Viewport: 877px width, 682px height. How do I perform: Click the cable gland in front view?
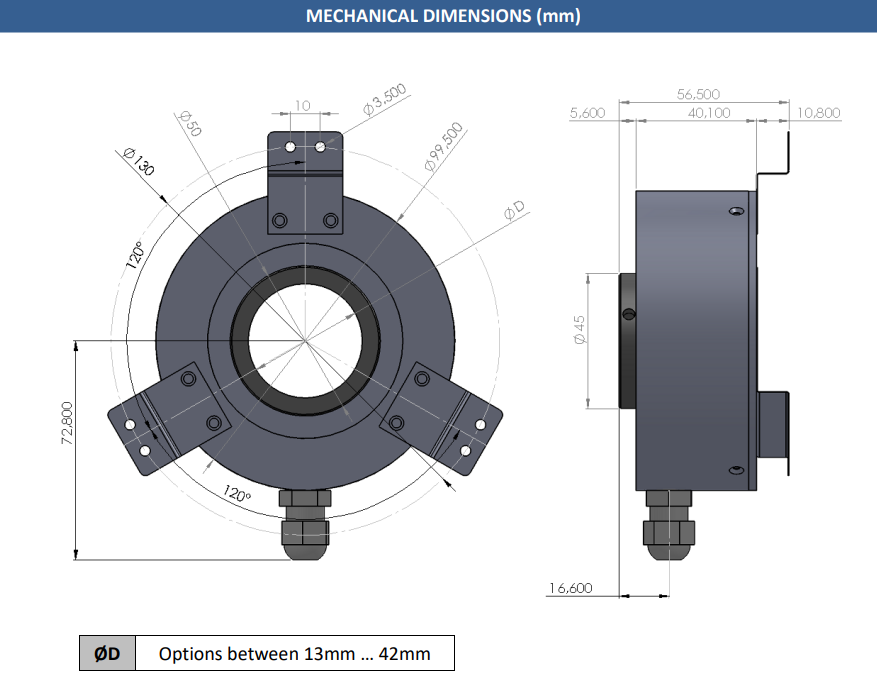coord(305,525)
